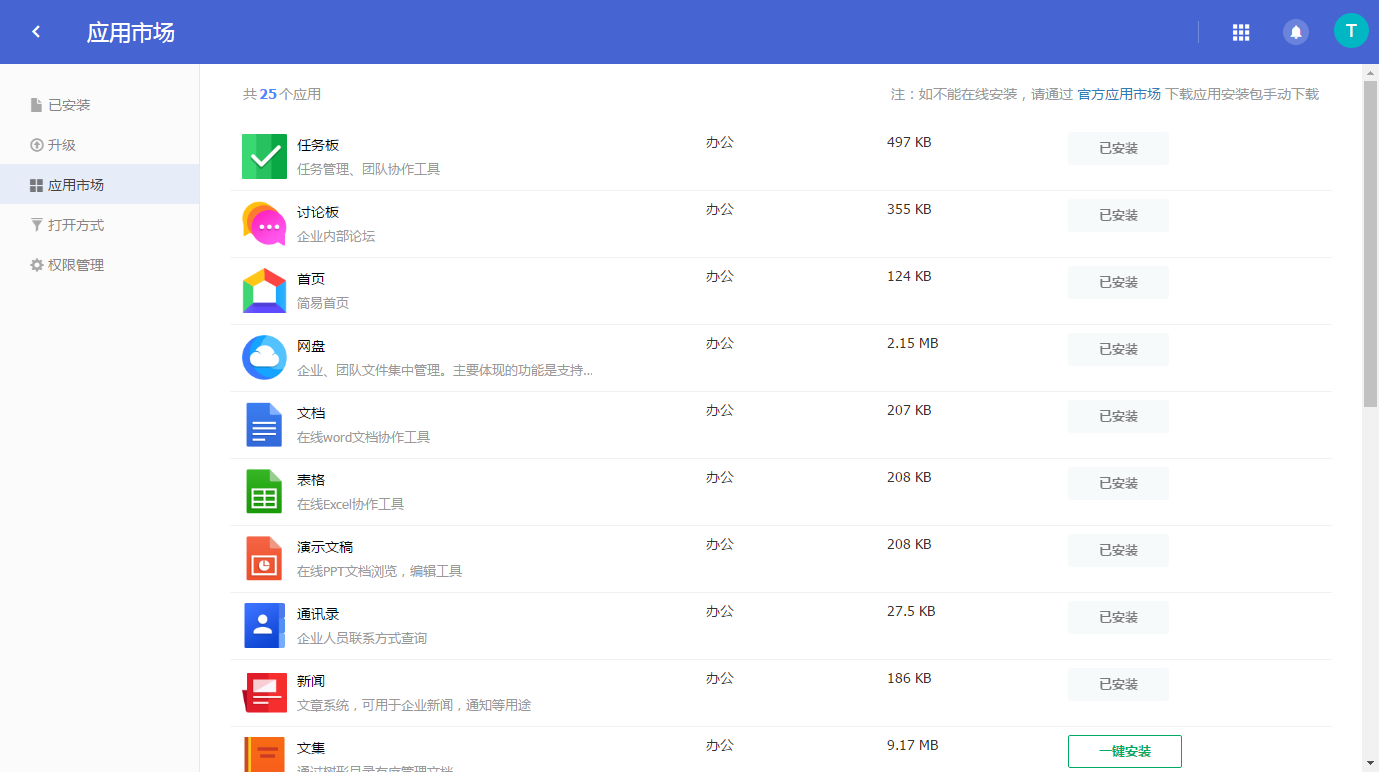Image resolution: width=1379 pixels, height=772 pixels.
Task: Open the user avatar T menu
Action: (x=1351, y=31)
